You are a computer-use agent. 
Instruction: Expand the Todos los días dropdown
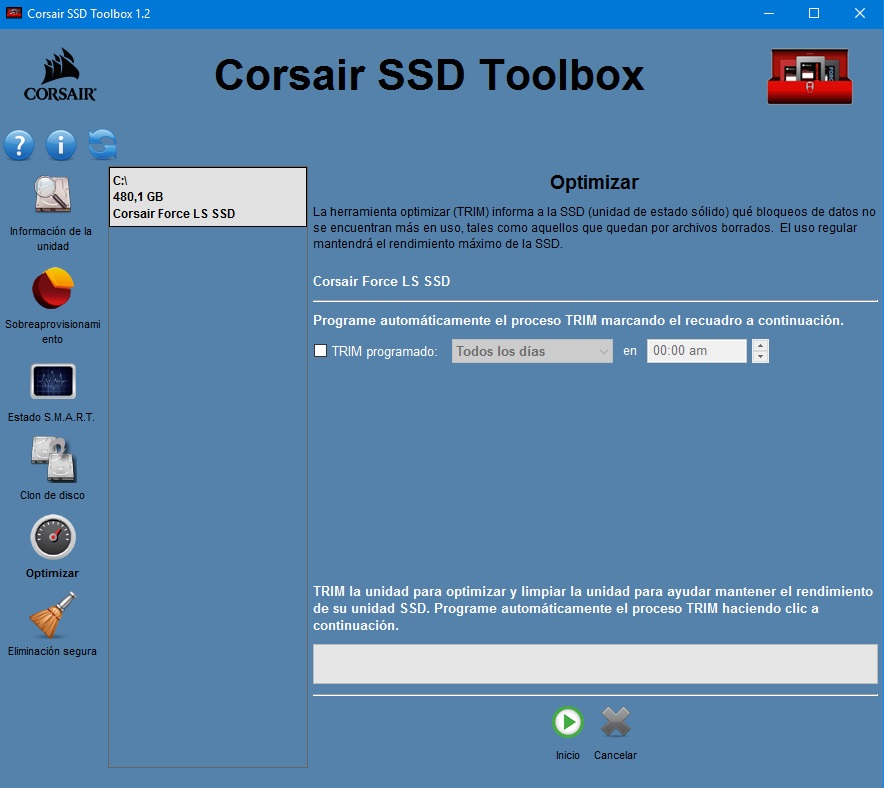[x=532, y=351]
